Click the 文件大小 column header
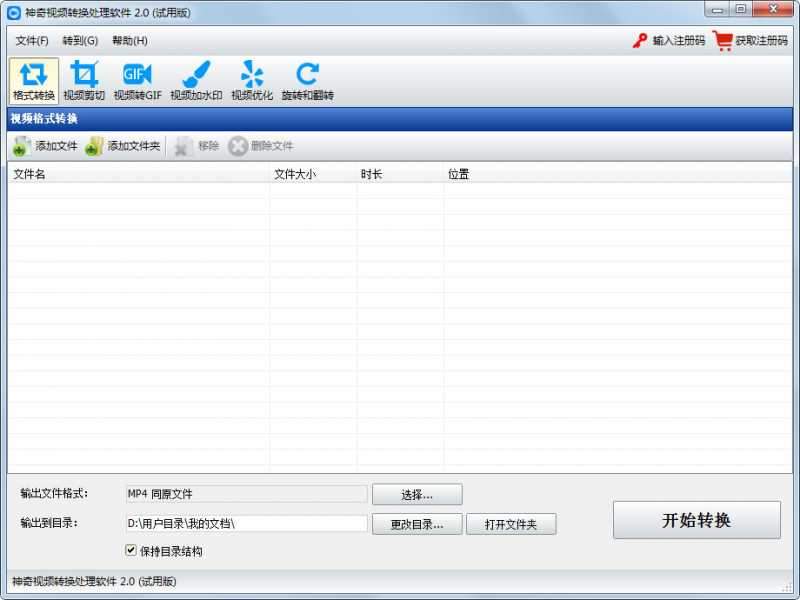Viewport: 800px width, 600px height. tap(295, 174)
